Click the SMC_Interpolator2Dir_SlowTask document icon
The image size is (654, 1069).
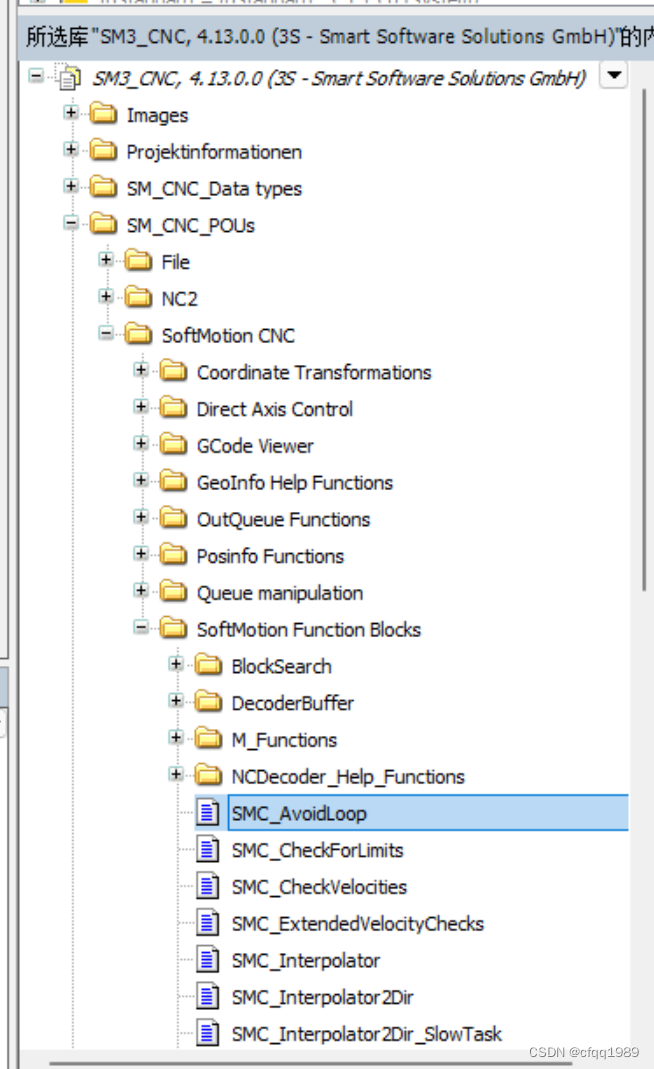pyautogui.click(x=208, y=1033)
